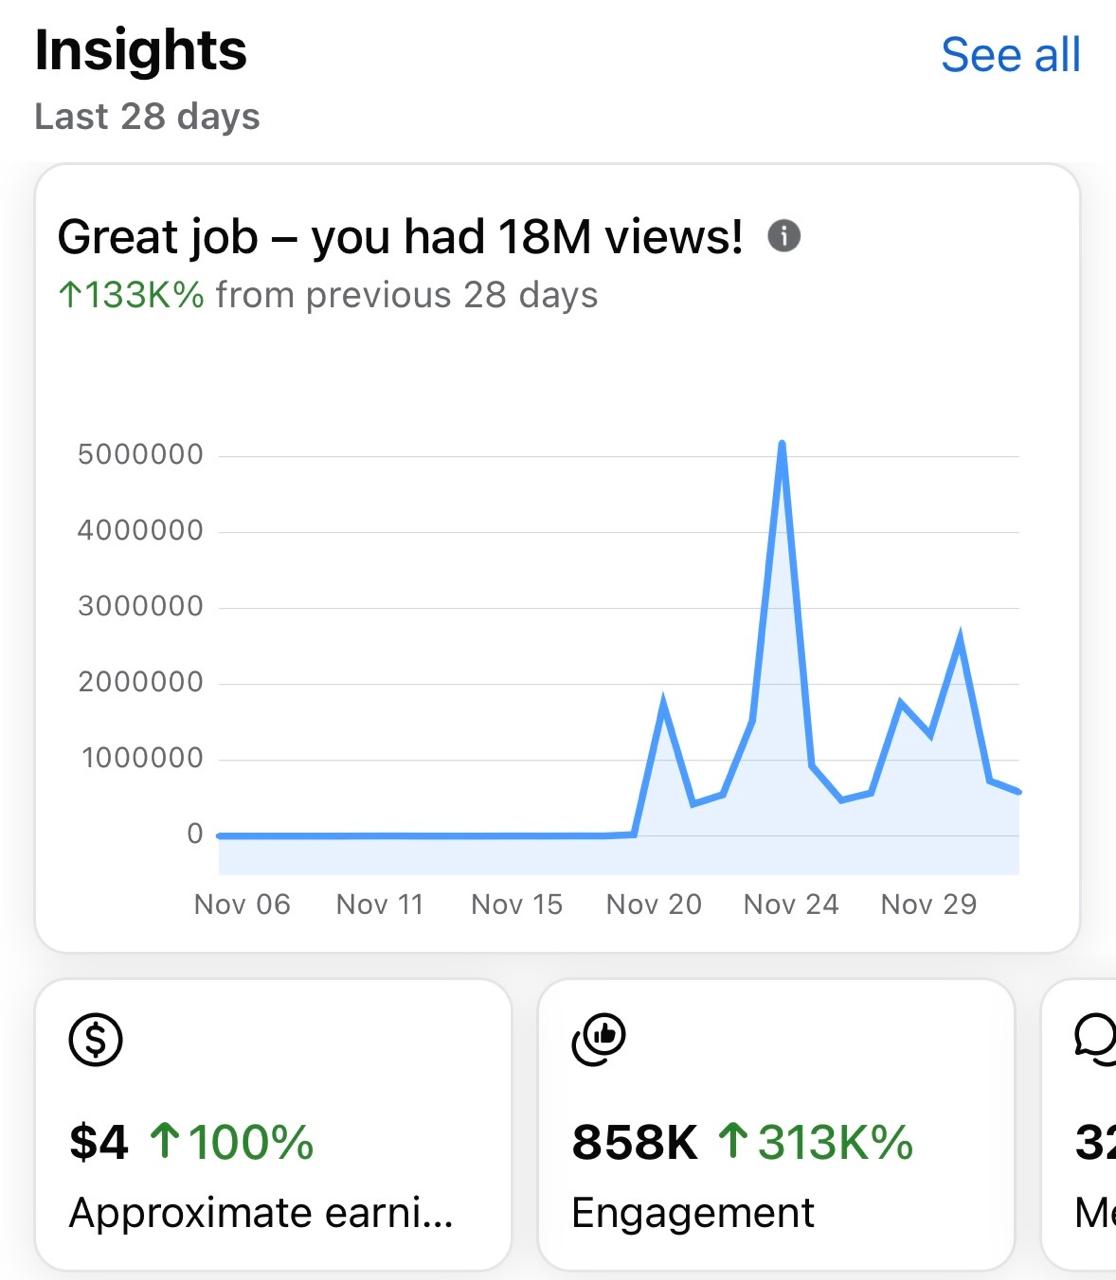Viewport: 1116px width, 1280px height.
Task: Click the speech bubble icon on the rightmost card
Action: (x=1100, y=1040)
